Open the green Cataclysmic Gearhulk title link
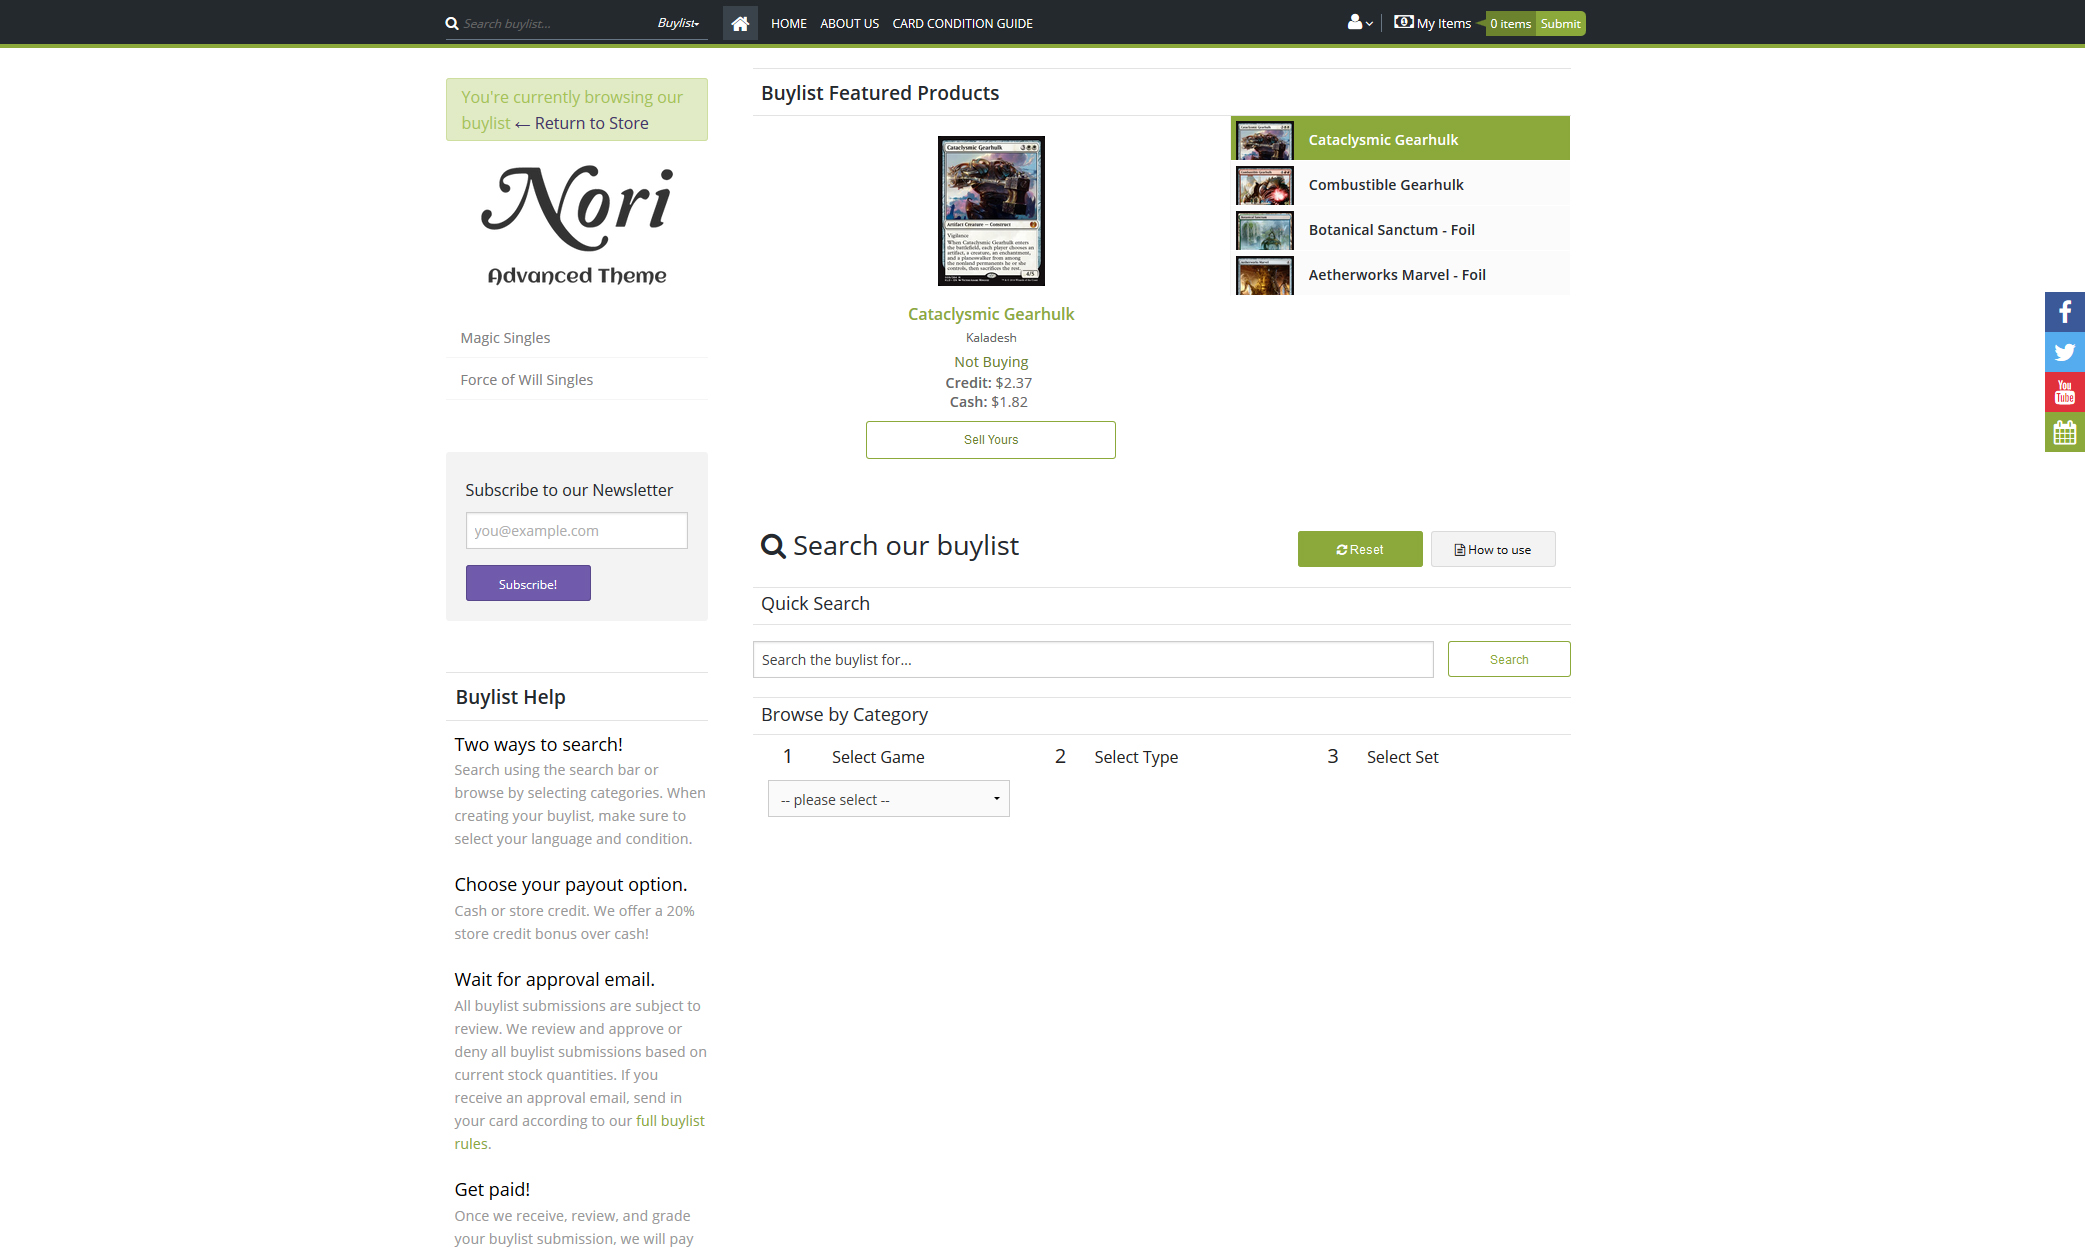Viewport: 2085px width, 1251px height. (991, 314)
